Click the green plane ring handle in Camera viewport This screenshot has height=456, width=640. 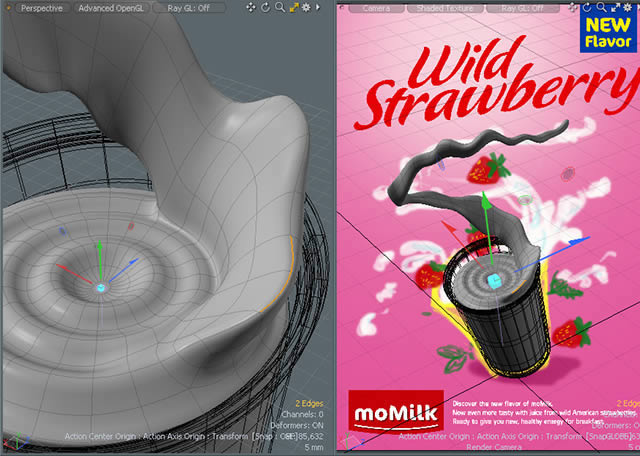tap(526, 200)
